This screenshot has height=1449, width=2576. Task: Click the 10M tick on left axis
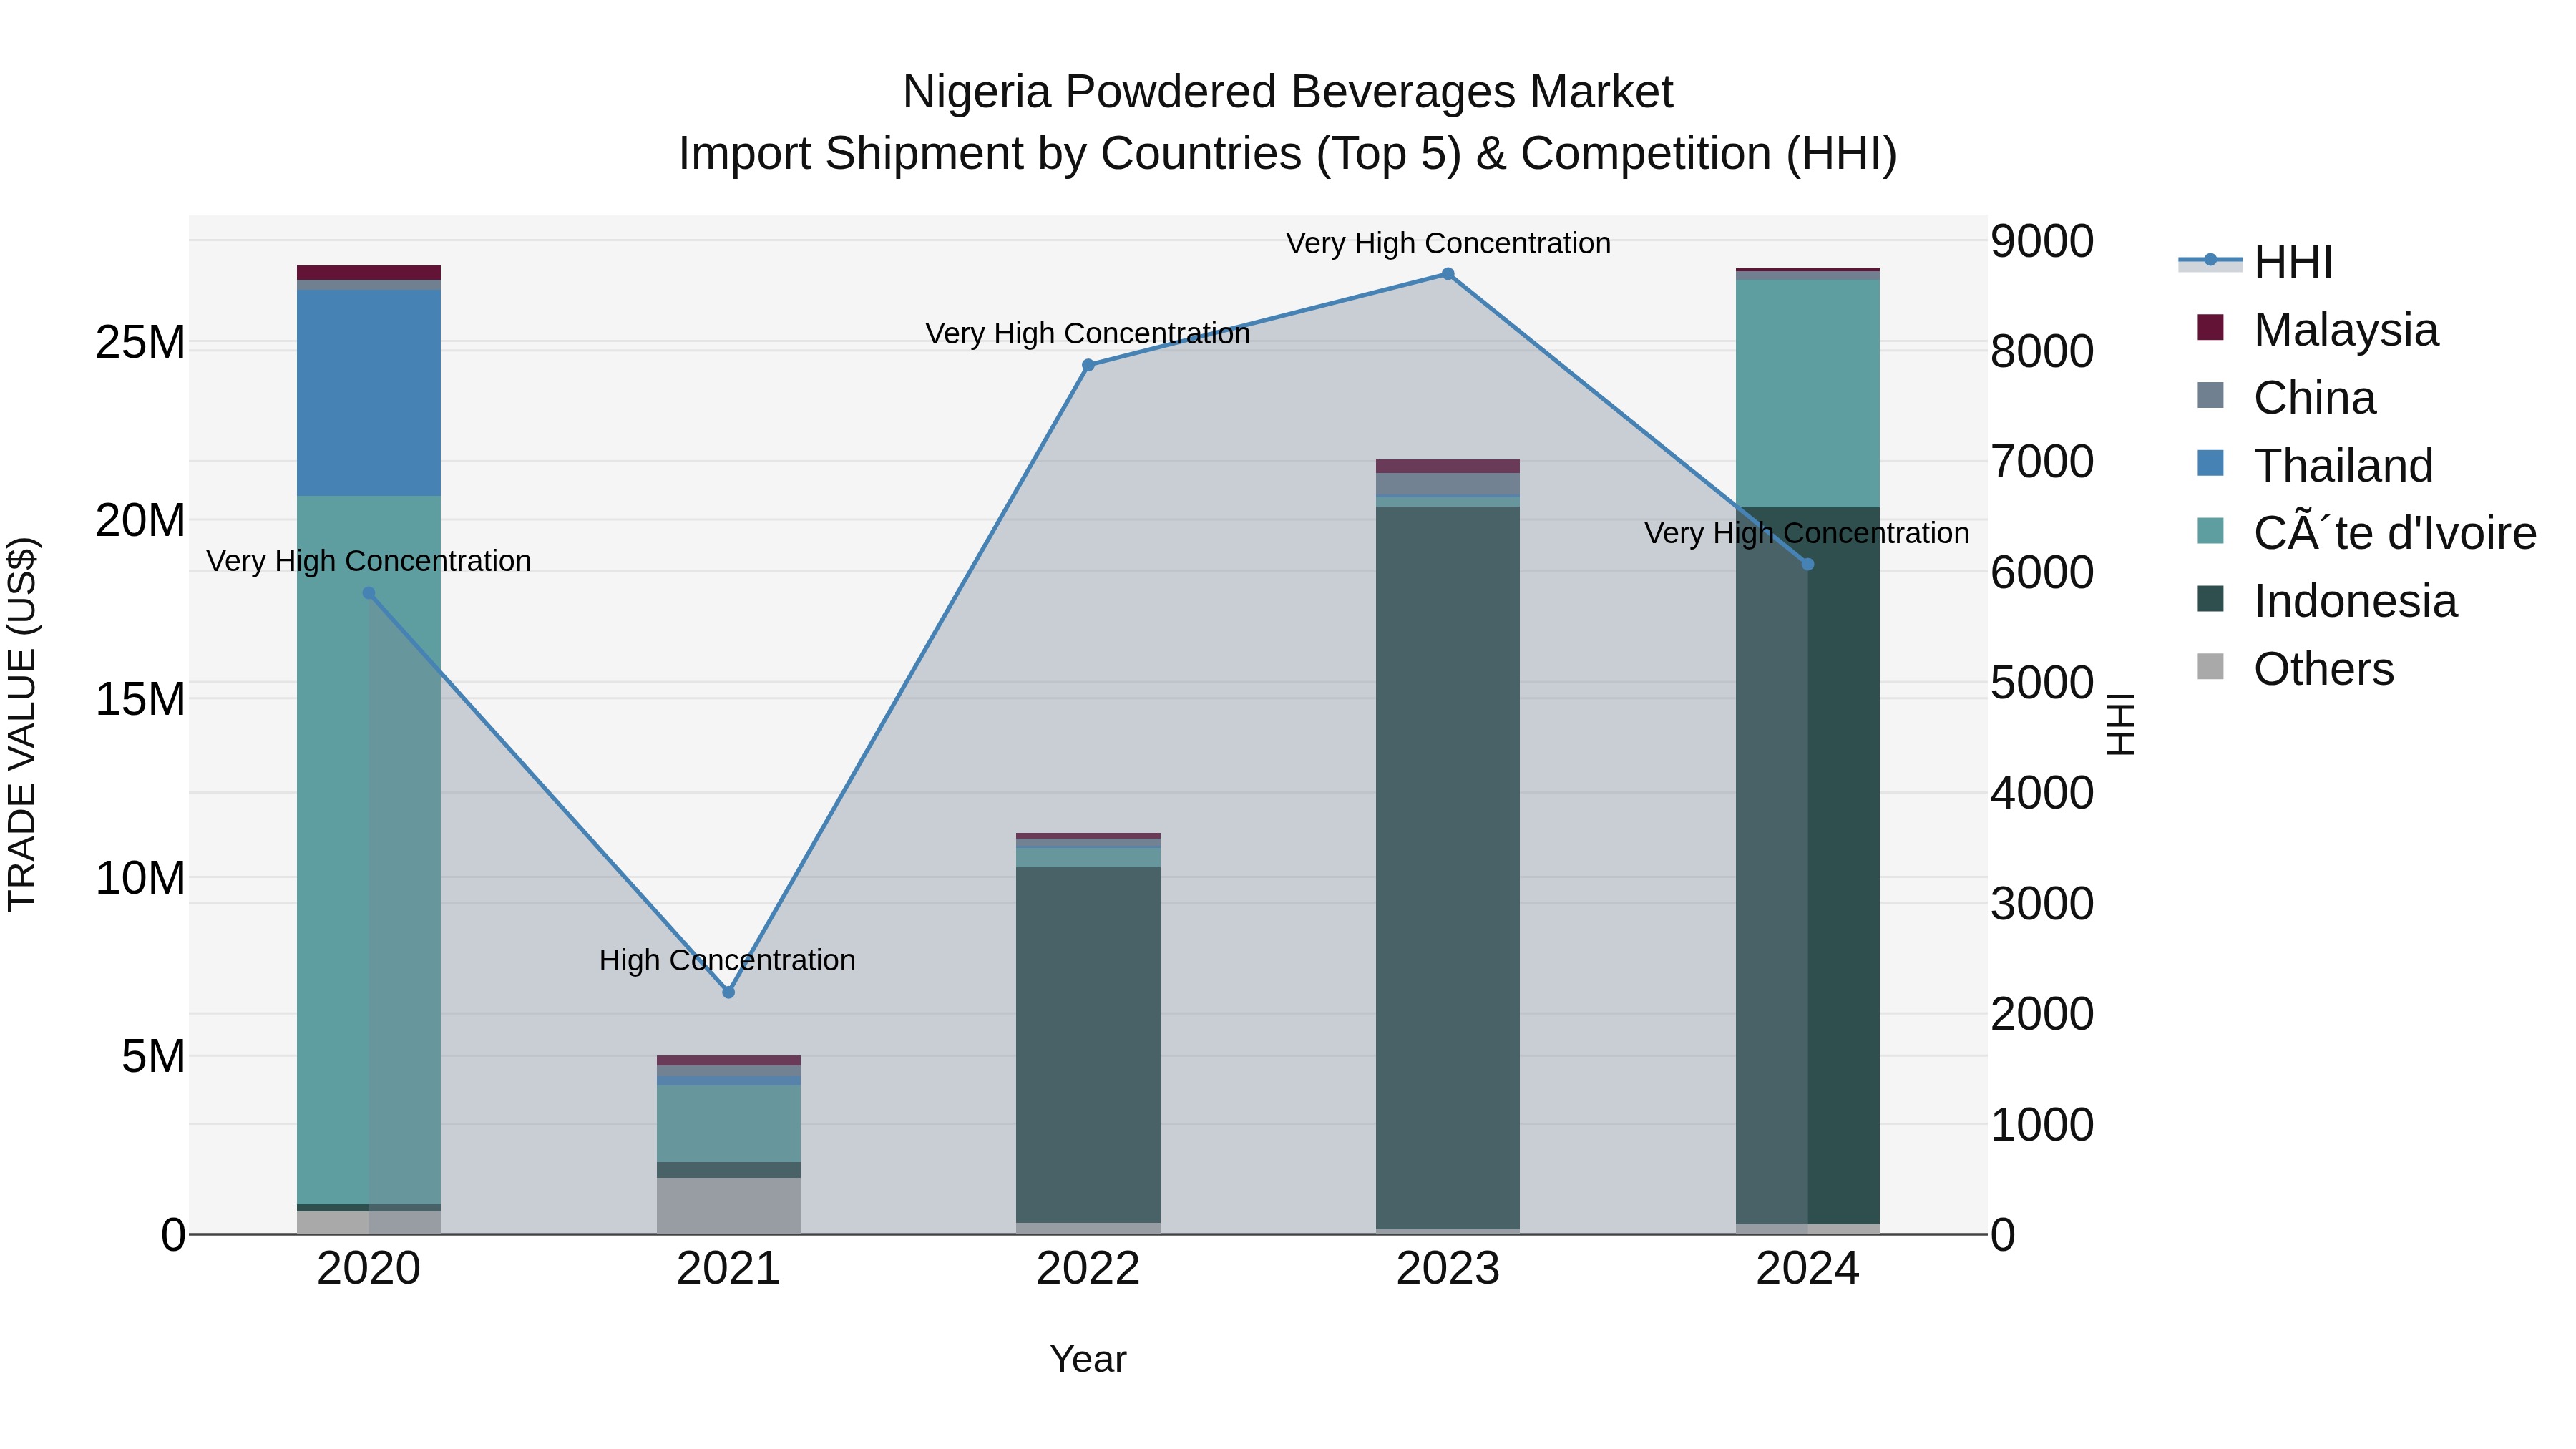click(x=140, y=878)
